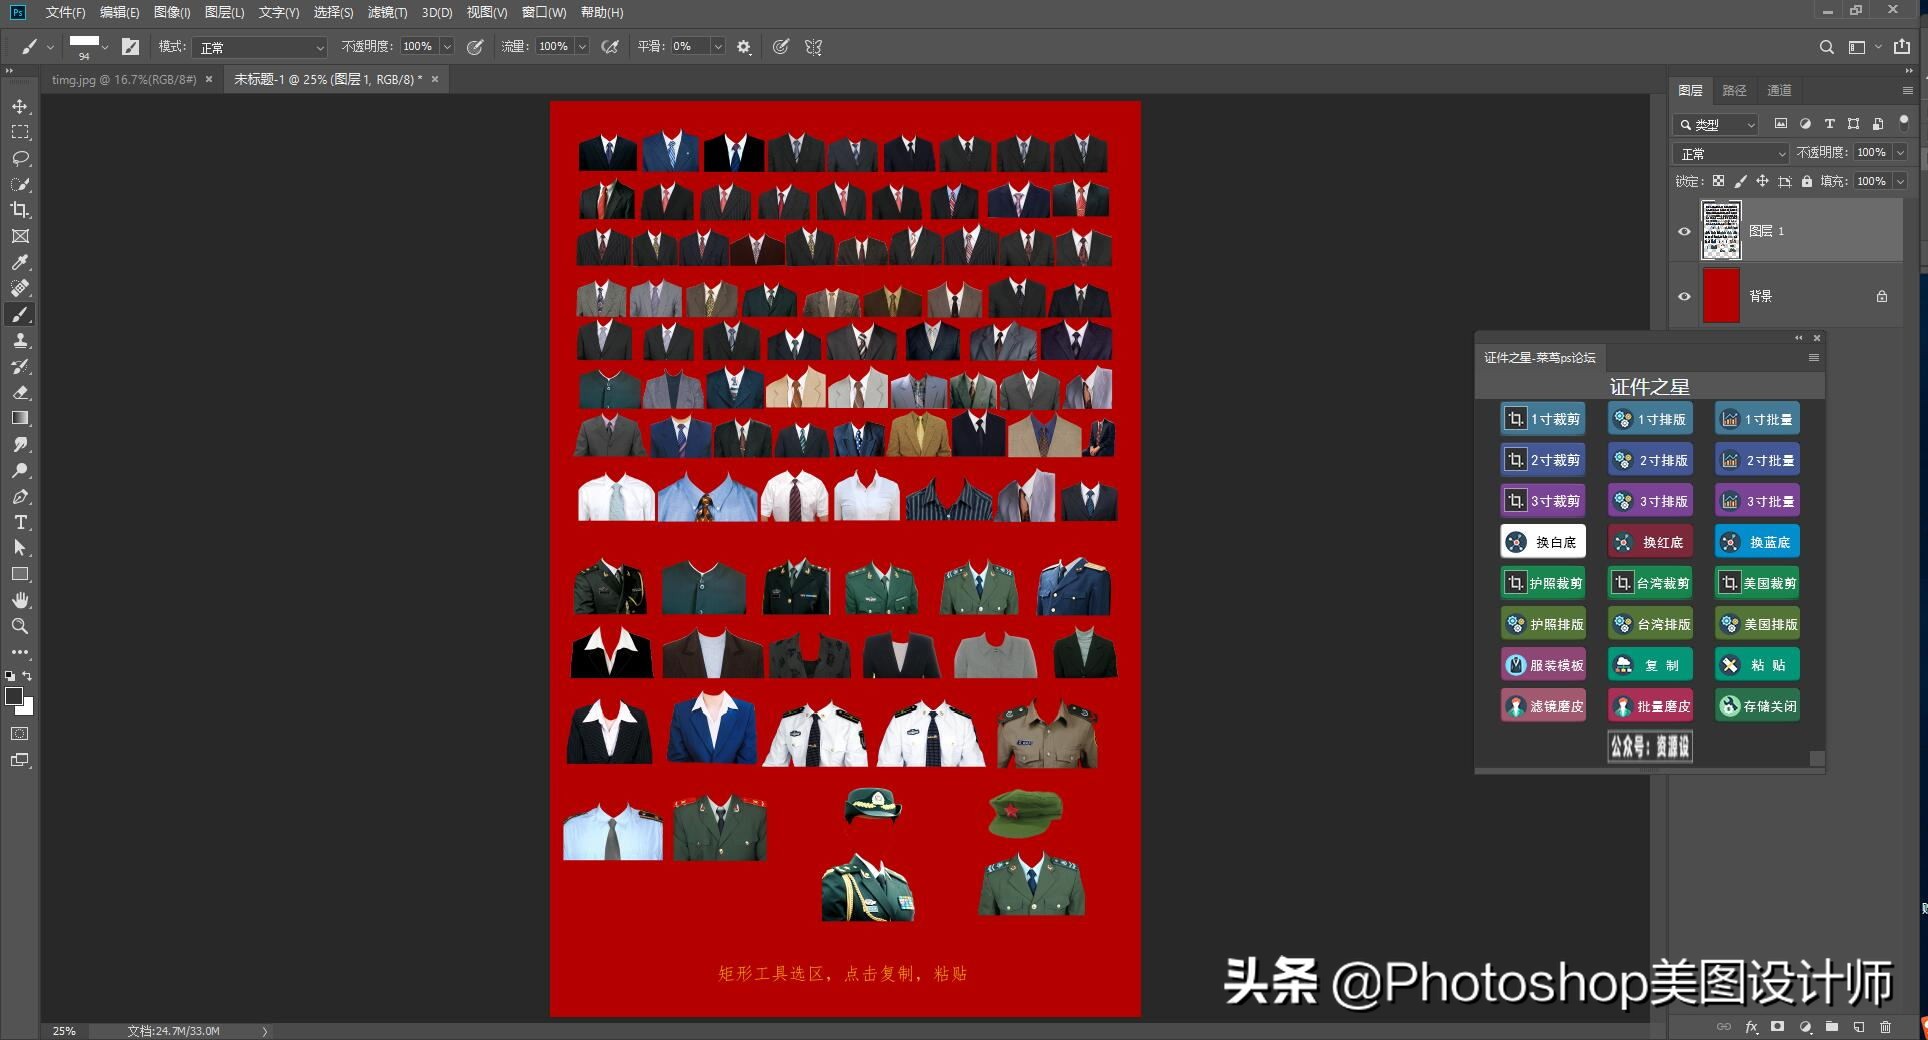The image size is (1928, 1040).
Task: Click the 换红底 button in 证件之星 panel
Action: 1650,541
